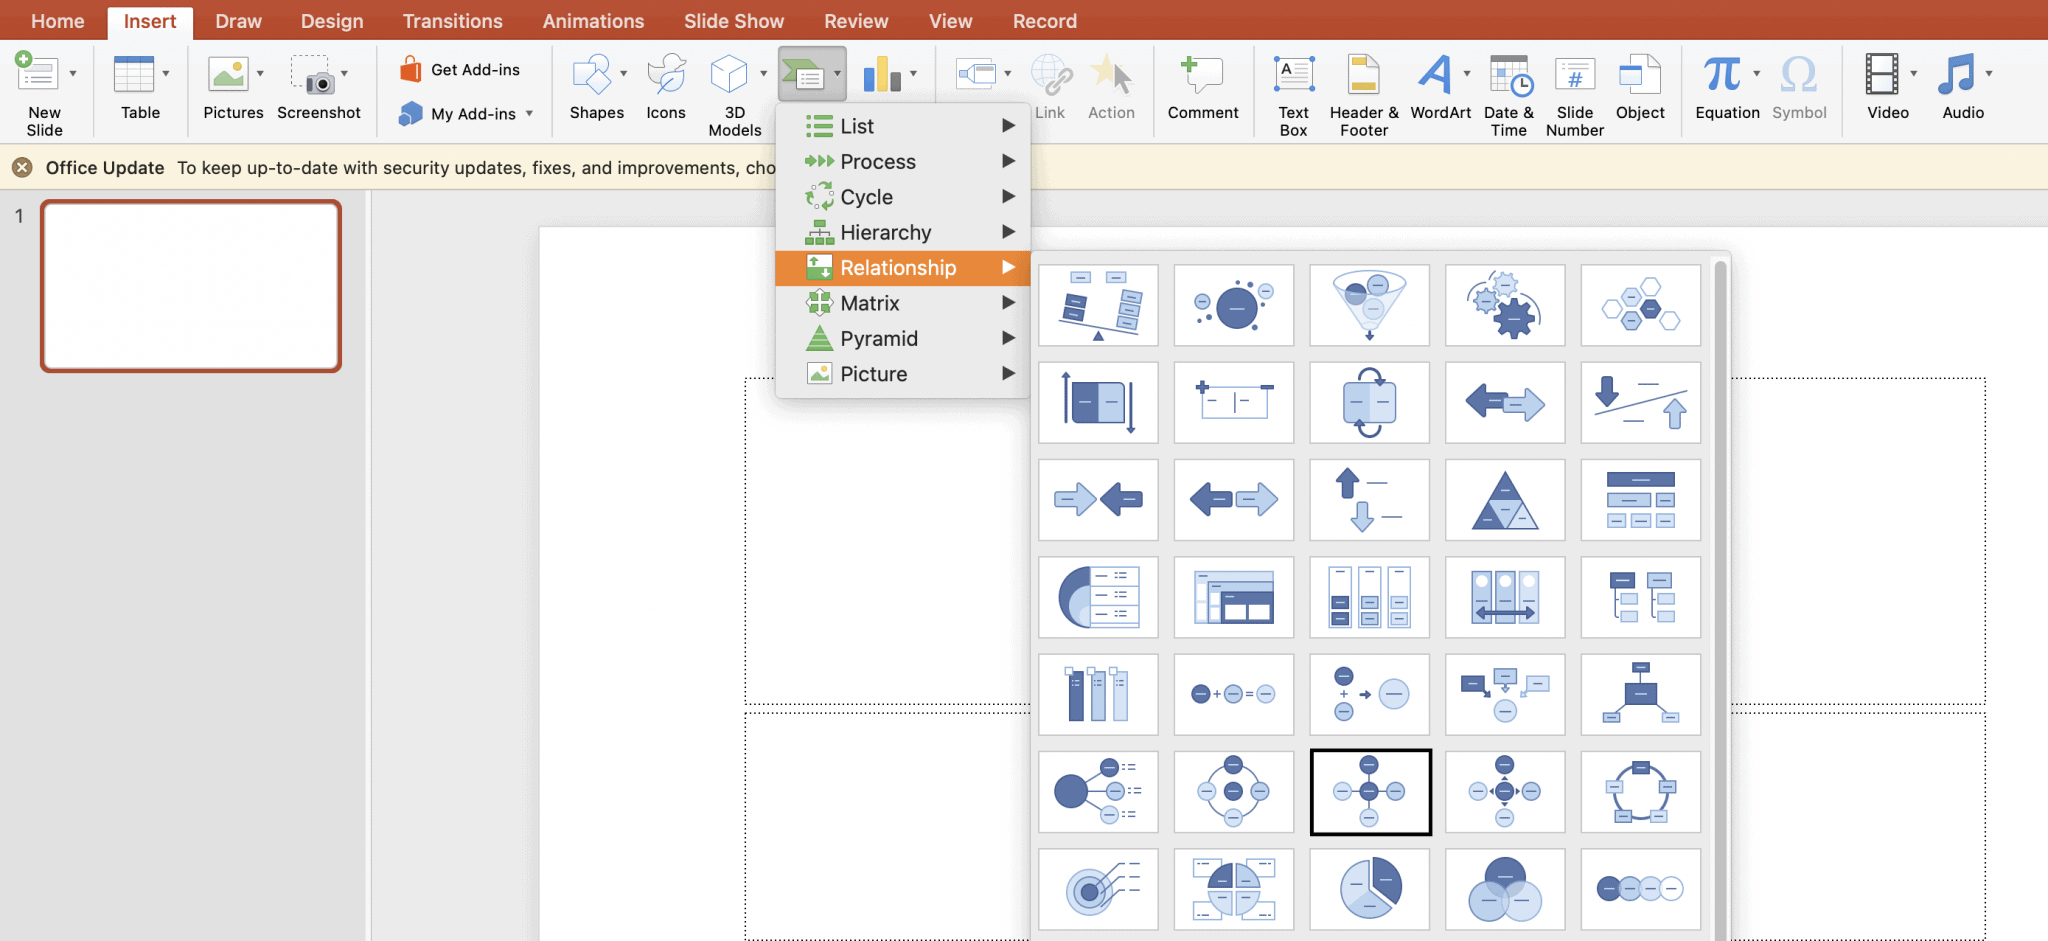Add Audio to the presentation

1958,85
